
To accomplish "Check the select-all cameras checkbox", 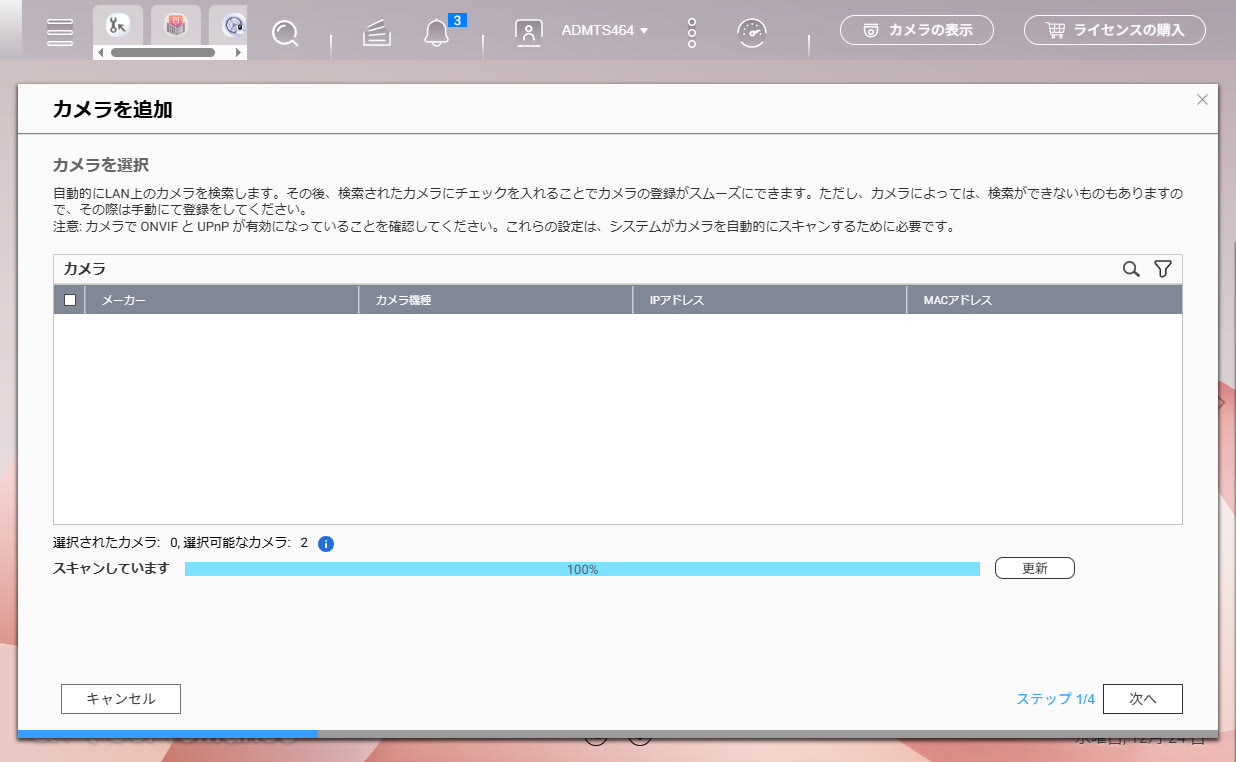I will 70,300.
